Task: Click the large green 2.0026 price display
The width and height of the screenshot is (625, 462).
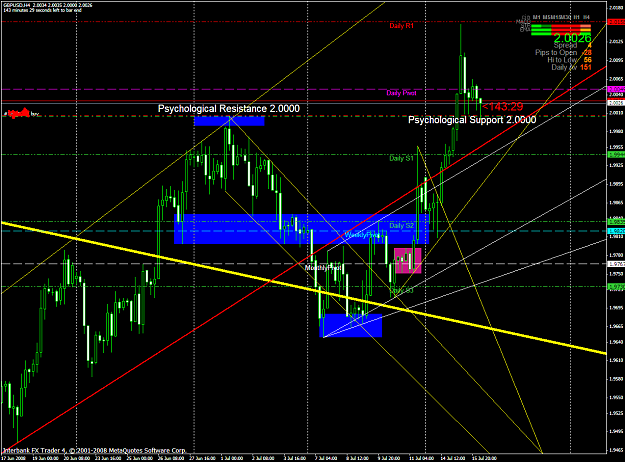Action: tap(572, 38)
